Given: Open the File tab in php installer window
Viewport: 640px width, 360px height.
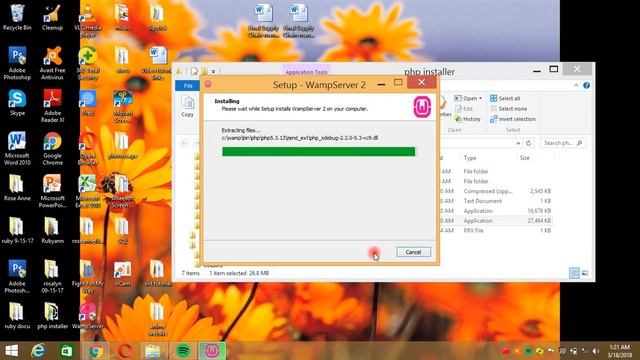Looking at the screenshot, I should [188, 86].
